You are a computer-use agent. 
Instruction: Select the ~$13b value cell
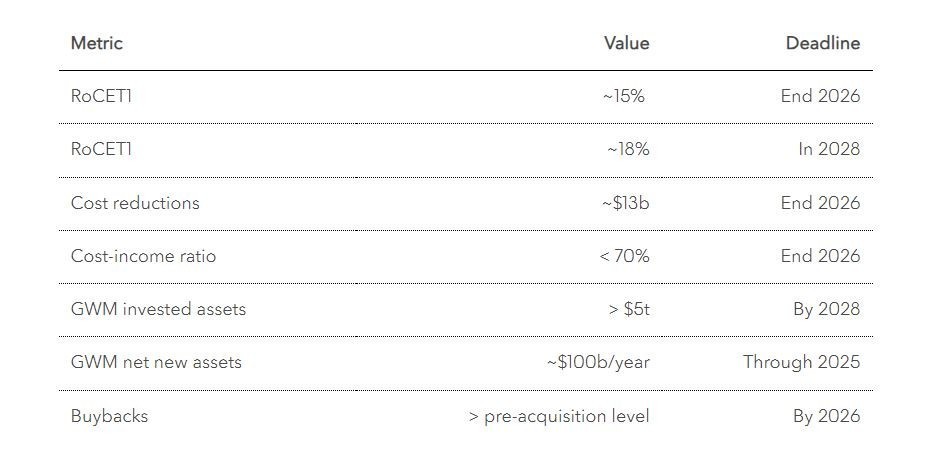point(625,203)
